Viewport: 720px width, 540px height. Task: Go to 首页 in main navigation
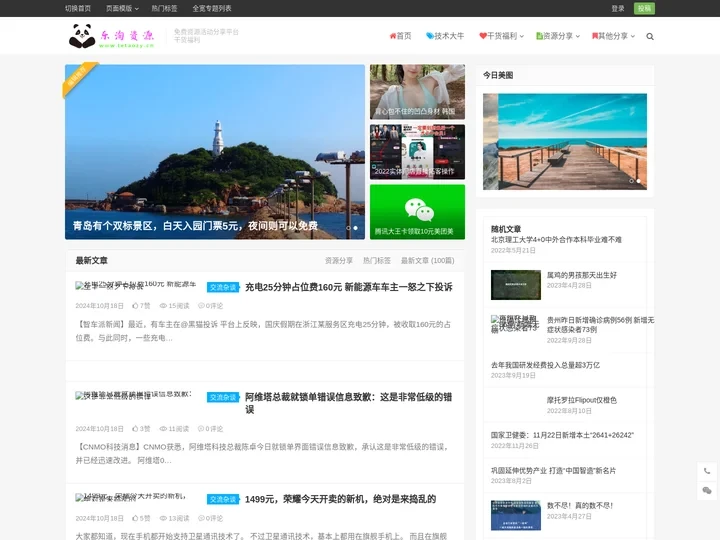(400, 36)
